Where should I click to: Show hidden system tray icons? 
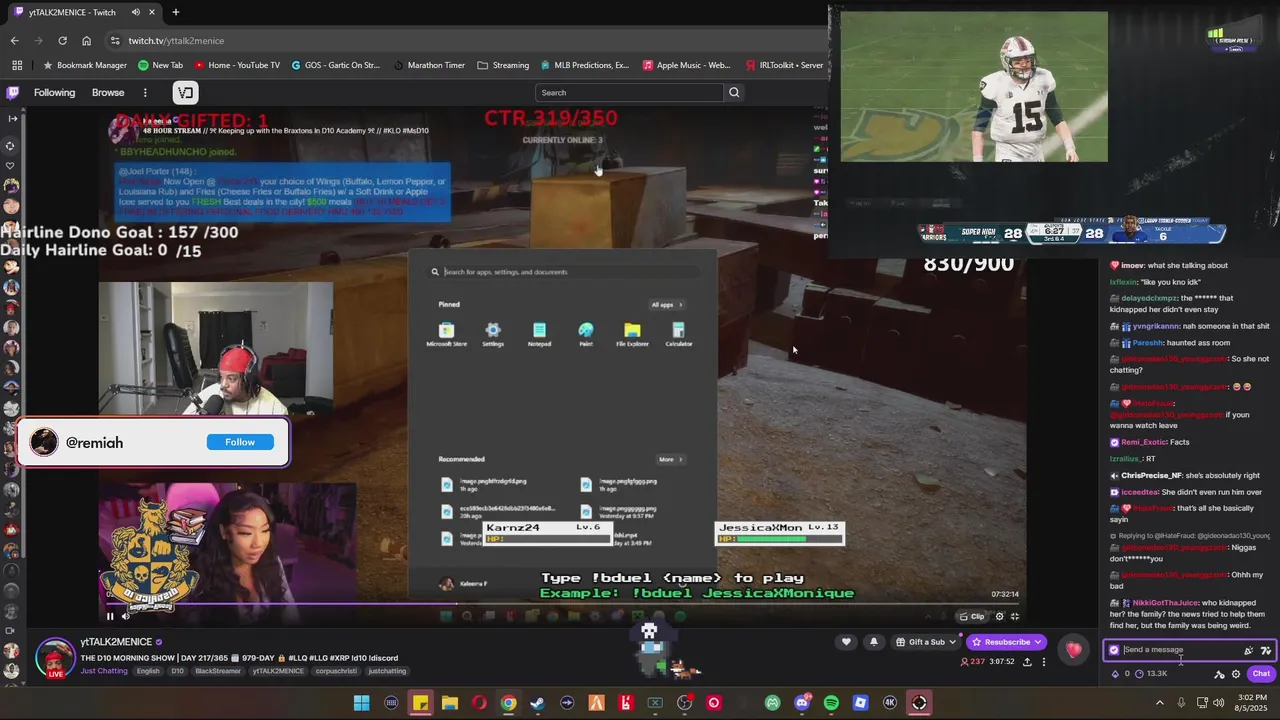[1160, 703]
